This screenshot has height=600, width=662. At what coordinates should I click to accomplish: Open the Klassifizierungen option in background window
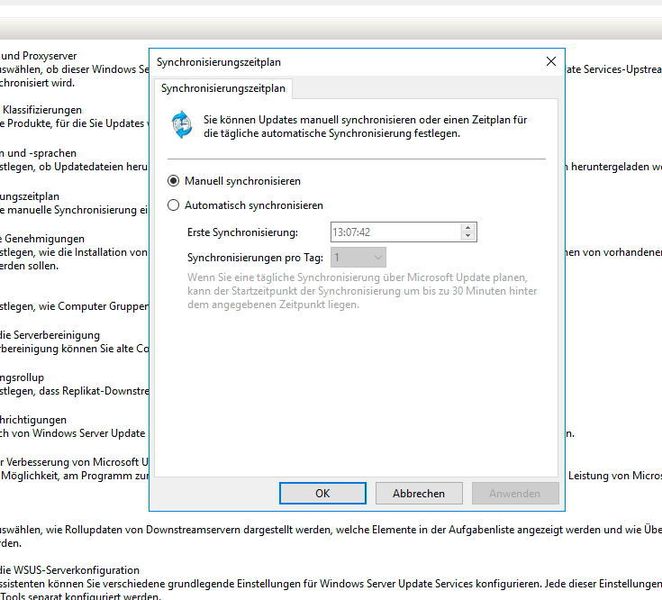coord(41,110)
